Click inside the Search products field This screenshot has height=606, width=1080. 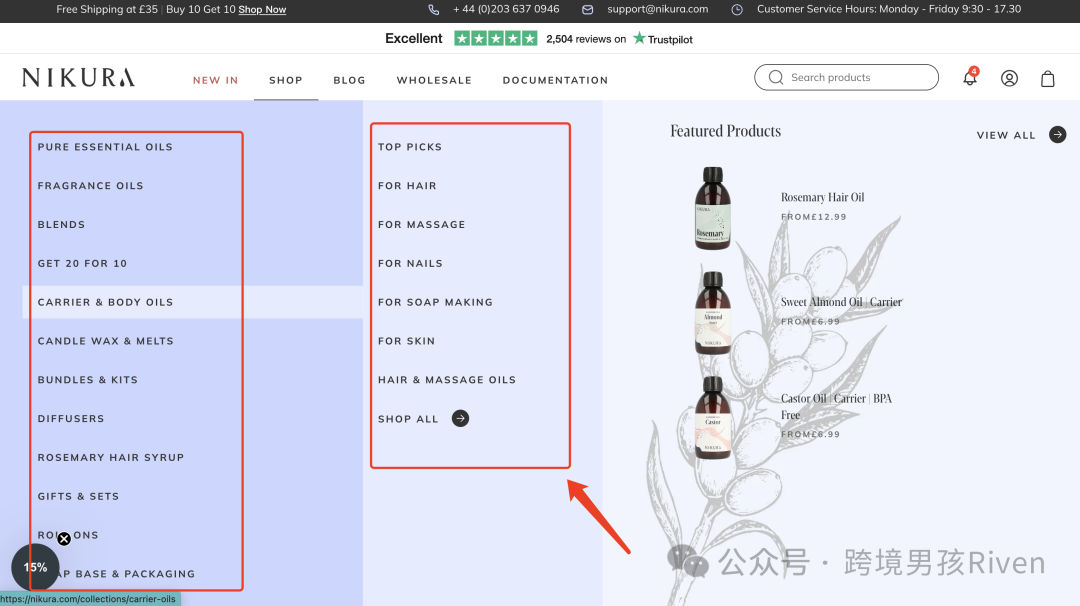pyautogui.click(x=847, y=77)
